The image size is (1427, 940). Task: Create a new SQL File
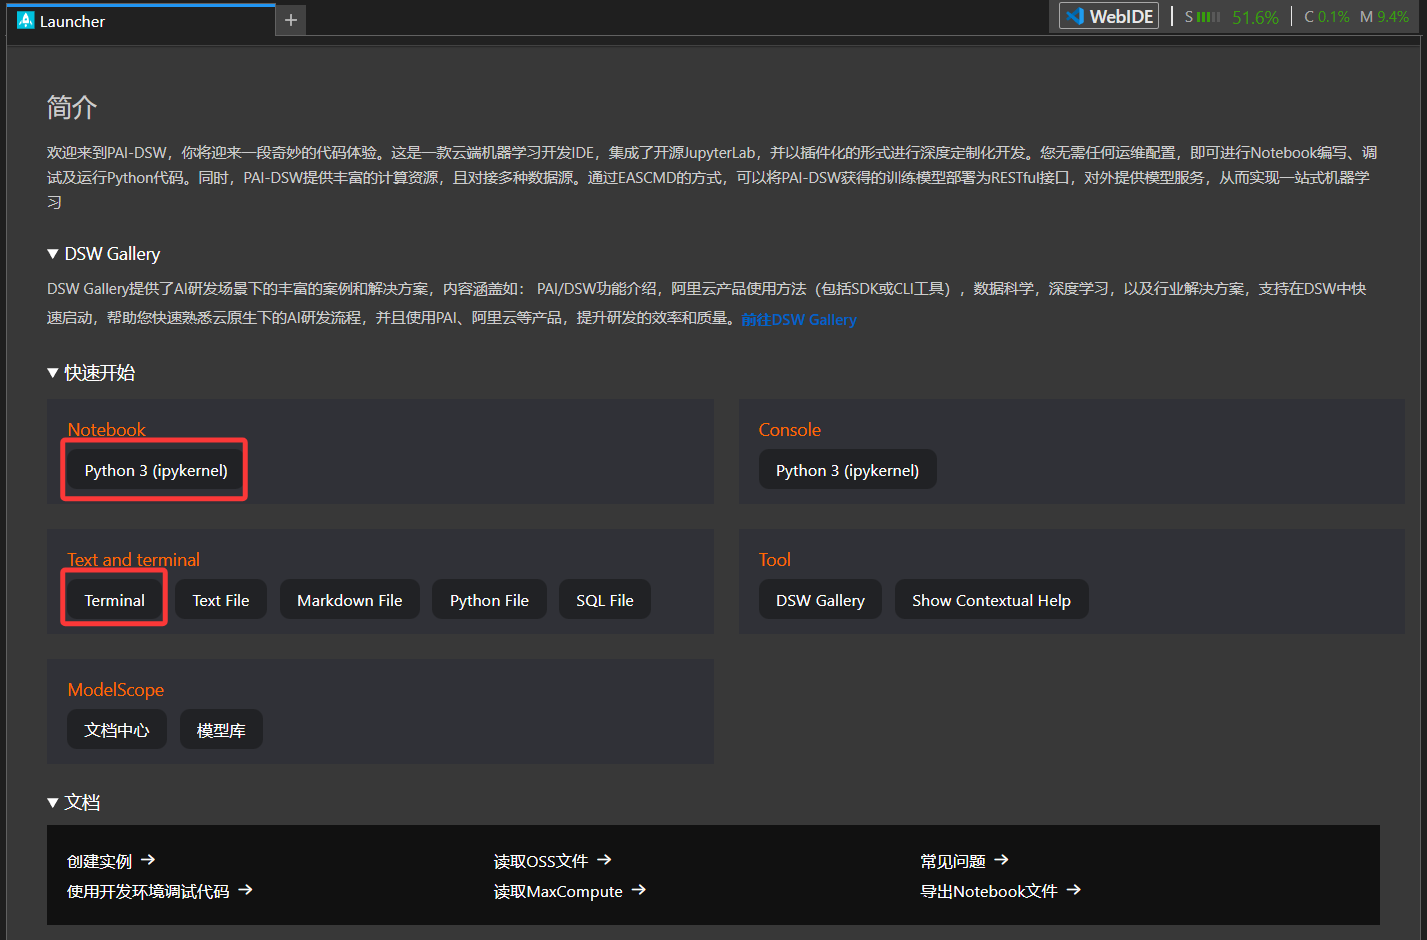coord(605,600)
